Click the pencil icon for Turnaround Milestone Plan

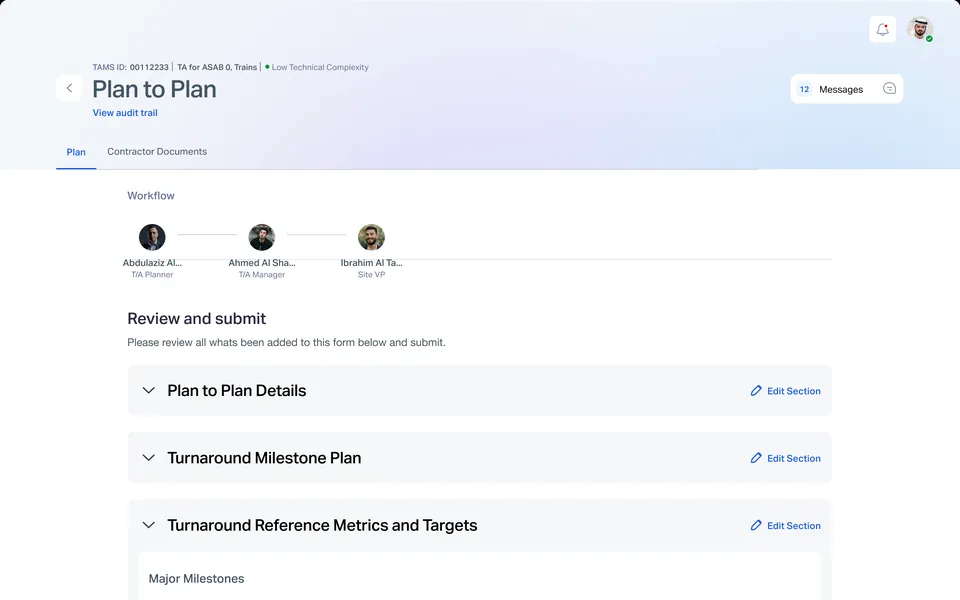coord(756,458)
